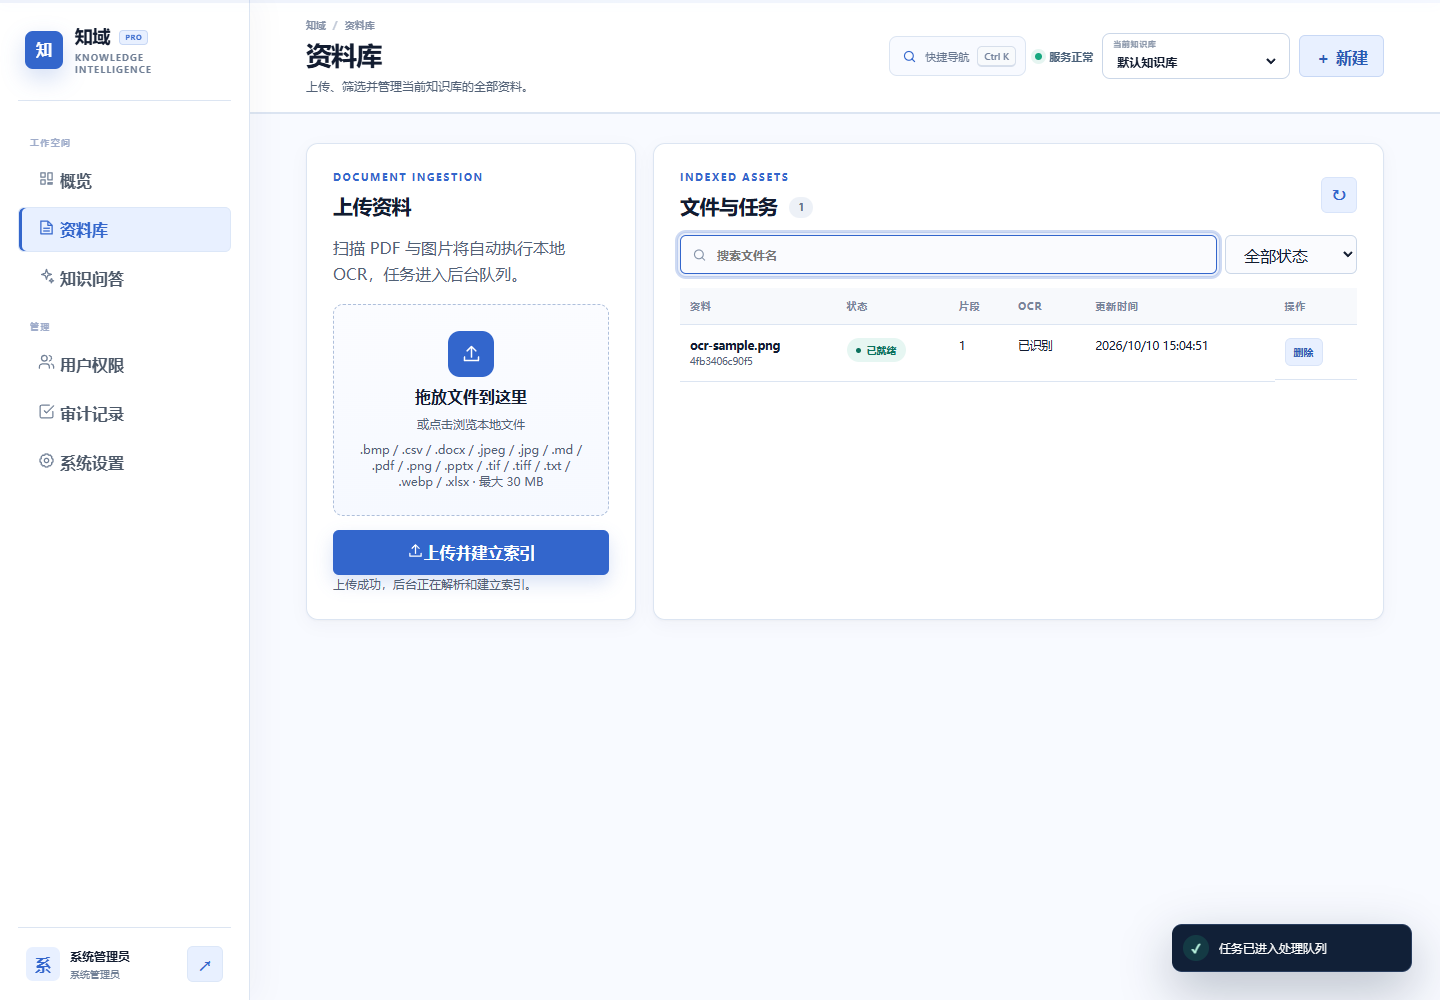Click the PRO badge next to 知域

[134, 37]
